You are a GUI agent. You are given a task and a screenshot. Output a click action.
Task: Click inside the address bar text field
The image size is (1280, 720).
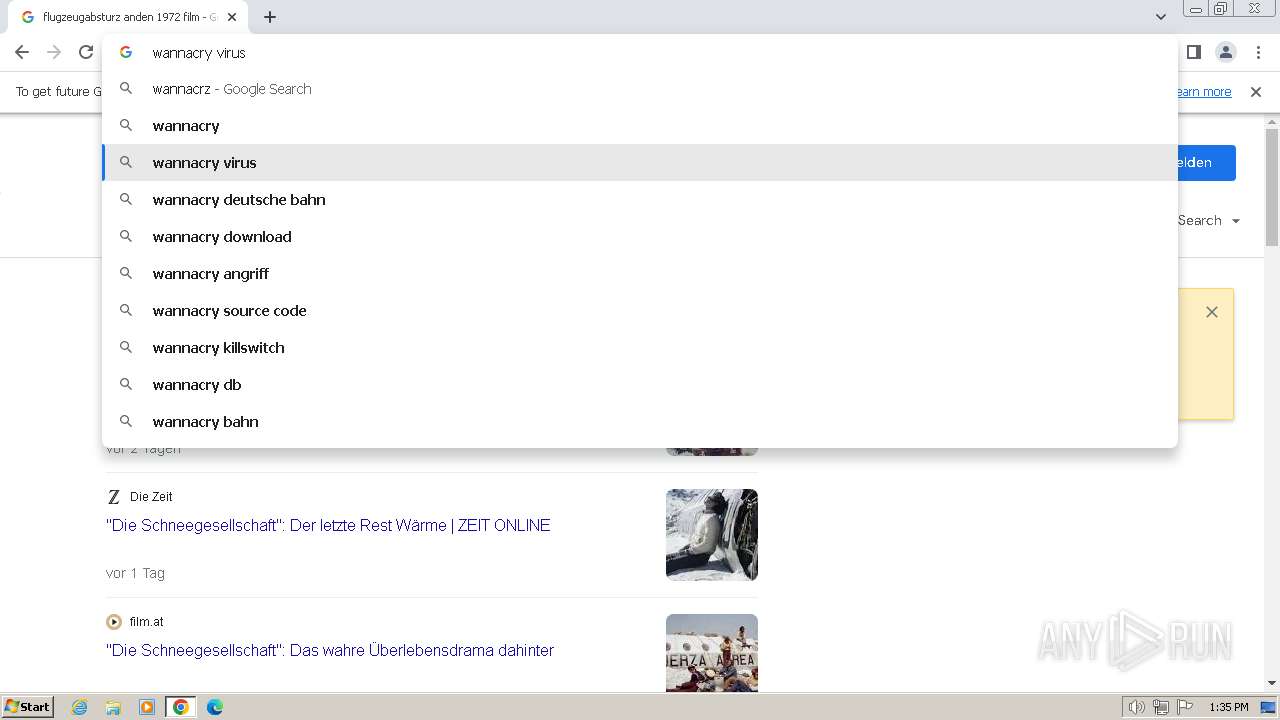coord(640,53)
